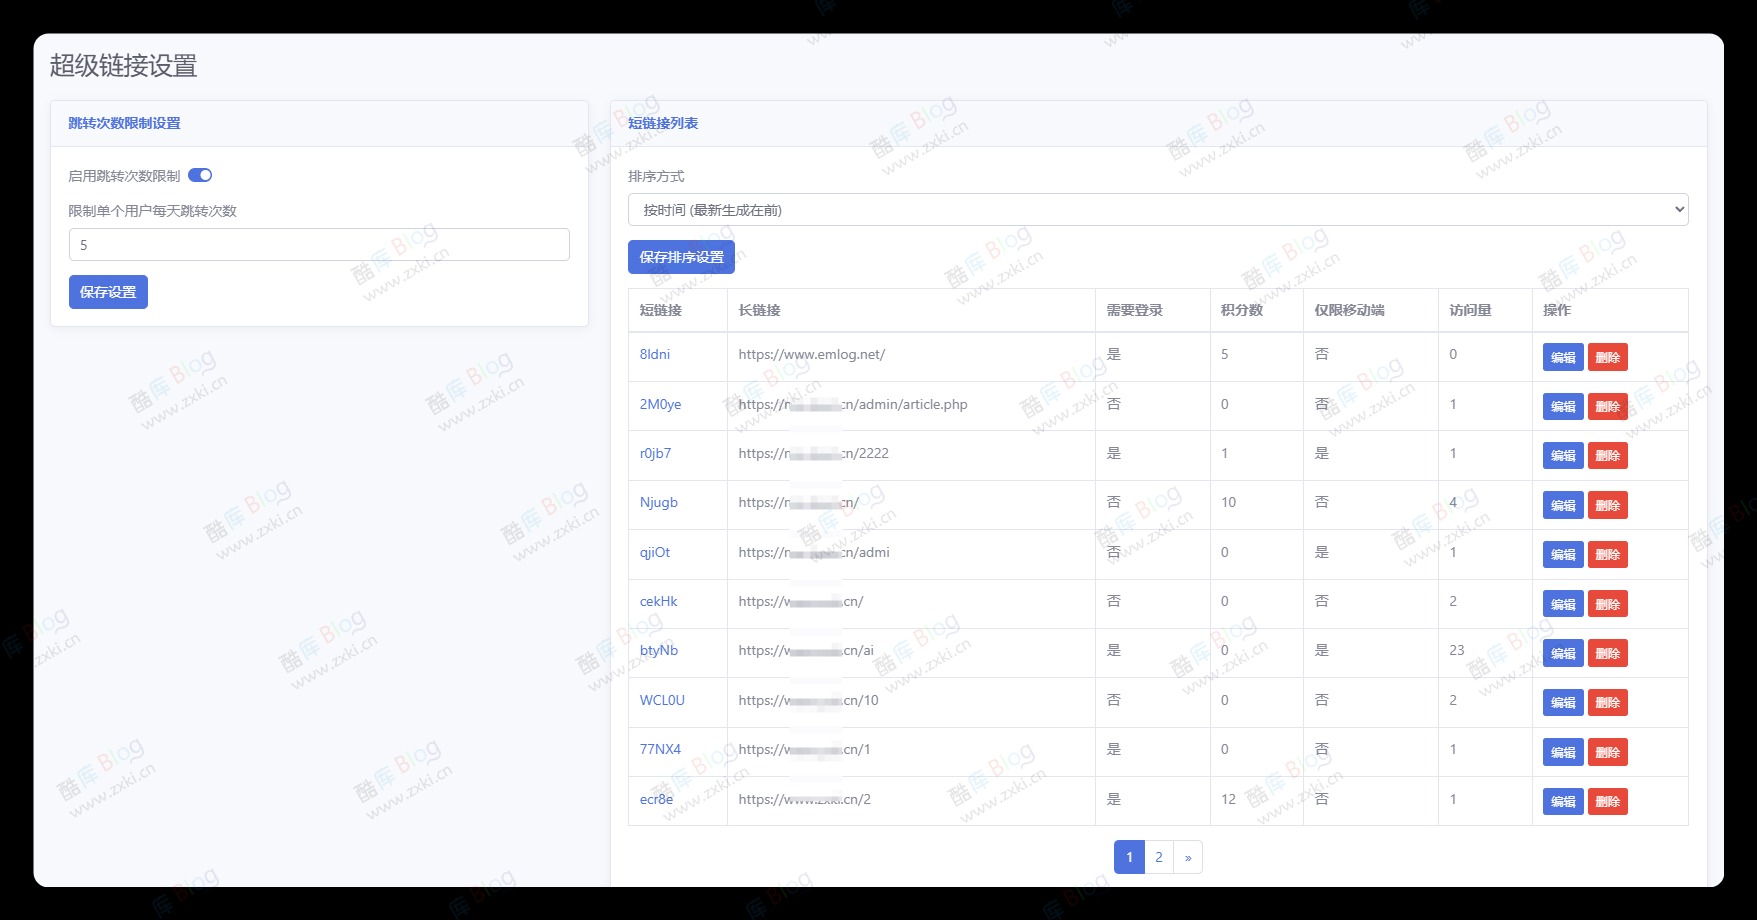Delete the btyNb short link entry
Screen dimensions: 1757x920
pyautogui.click(x=1607, y=653)
